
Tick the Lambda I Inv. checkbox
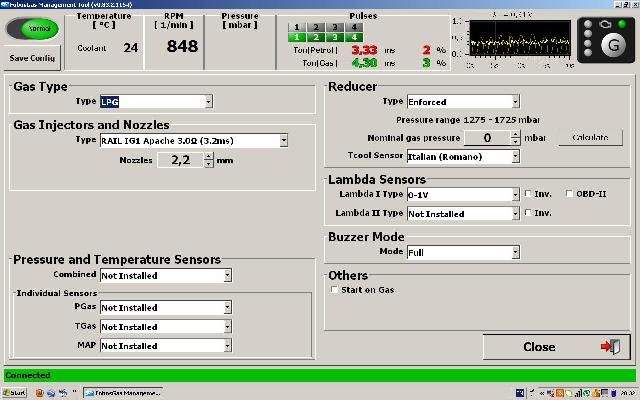[x=528, y=194]
